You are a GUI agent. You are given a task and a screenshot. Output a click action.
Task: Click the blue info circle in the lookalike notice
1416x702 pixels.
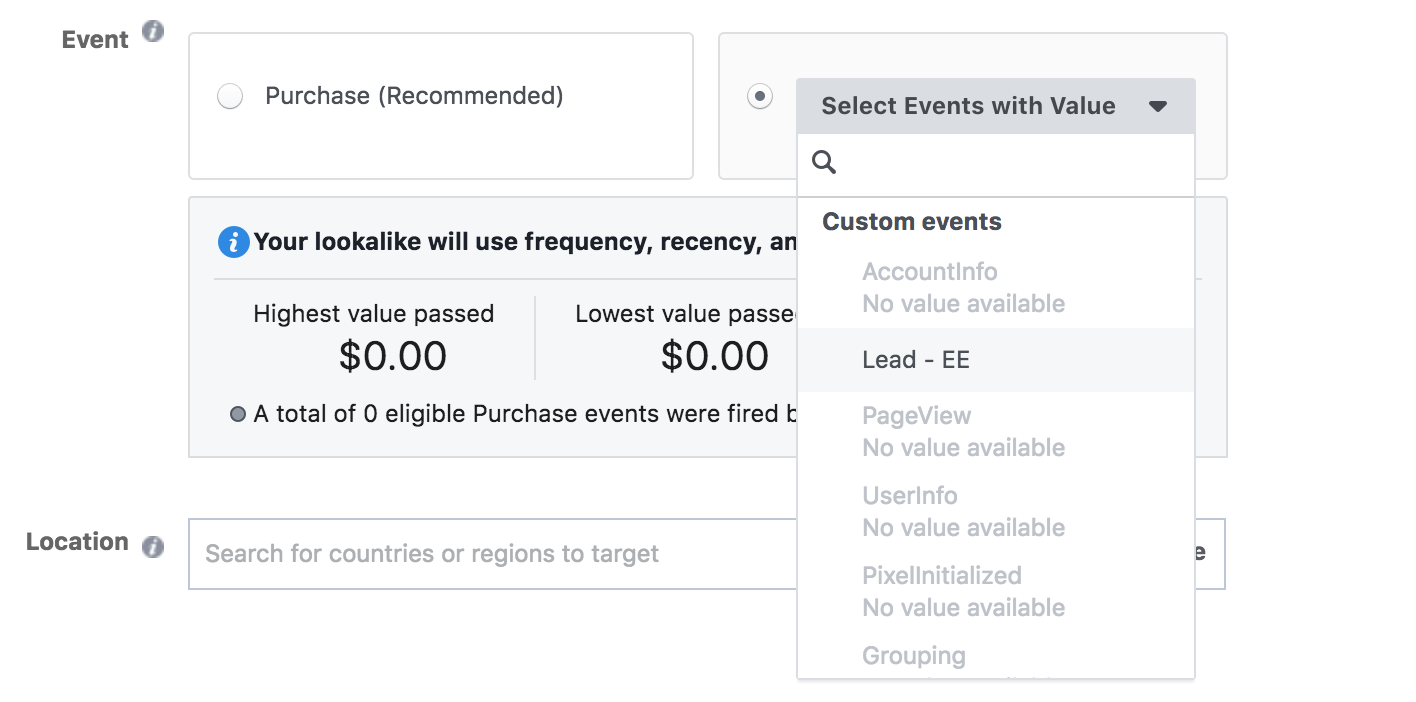[232, 242]
